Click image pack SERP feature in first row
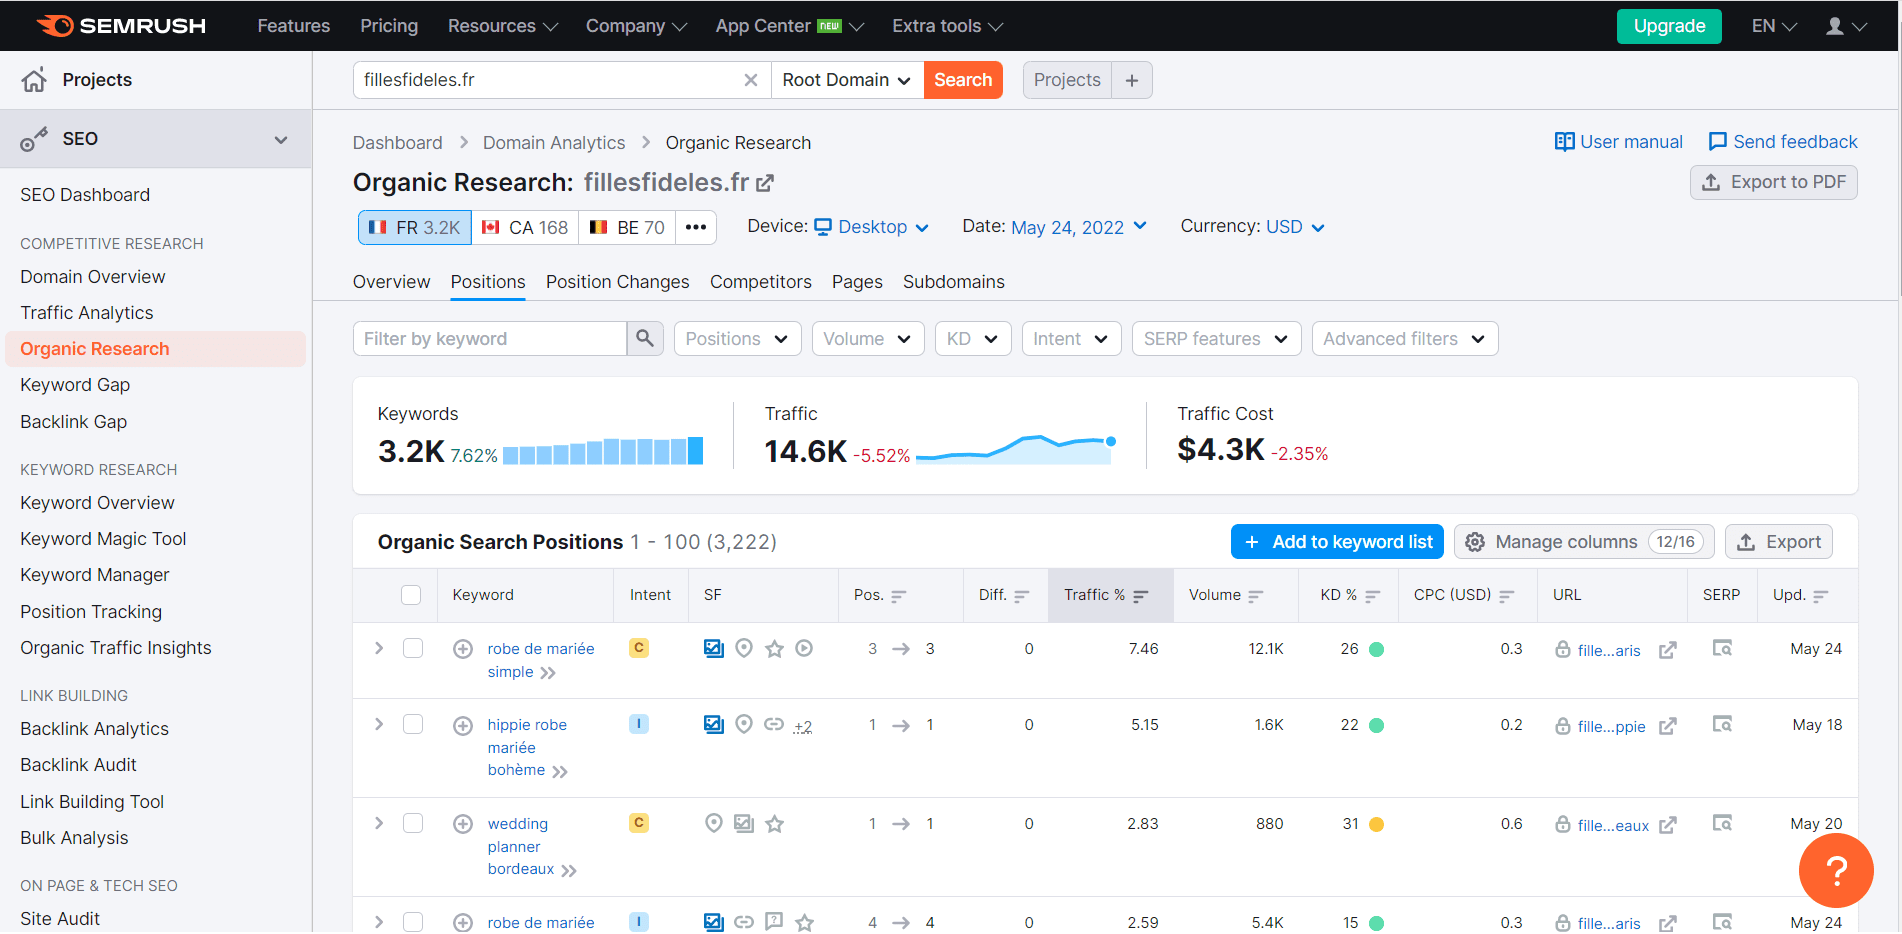1902x934 pixels. coord(714,648)
